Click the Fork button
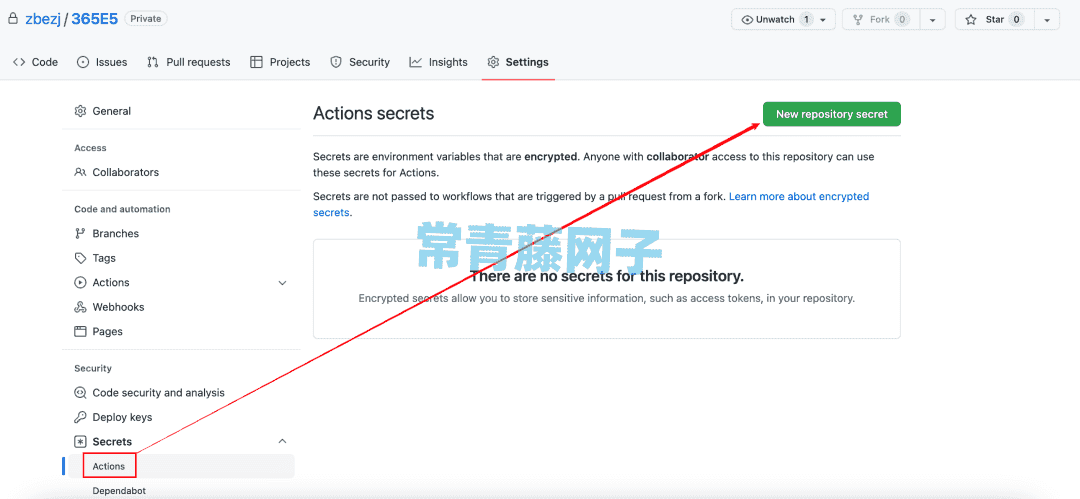 (880, 19)
